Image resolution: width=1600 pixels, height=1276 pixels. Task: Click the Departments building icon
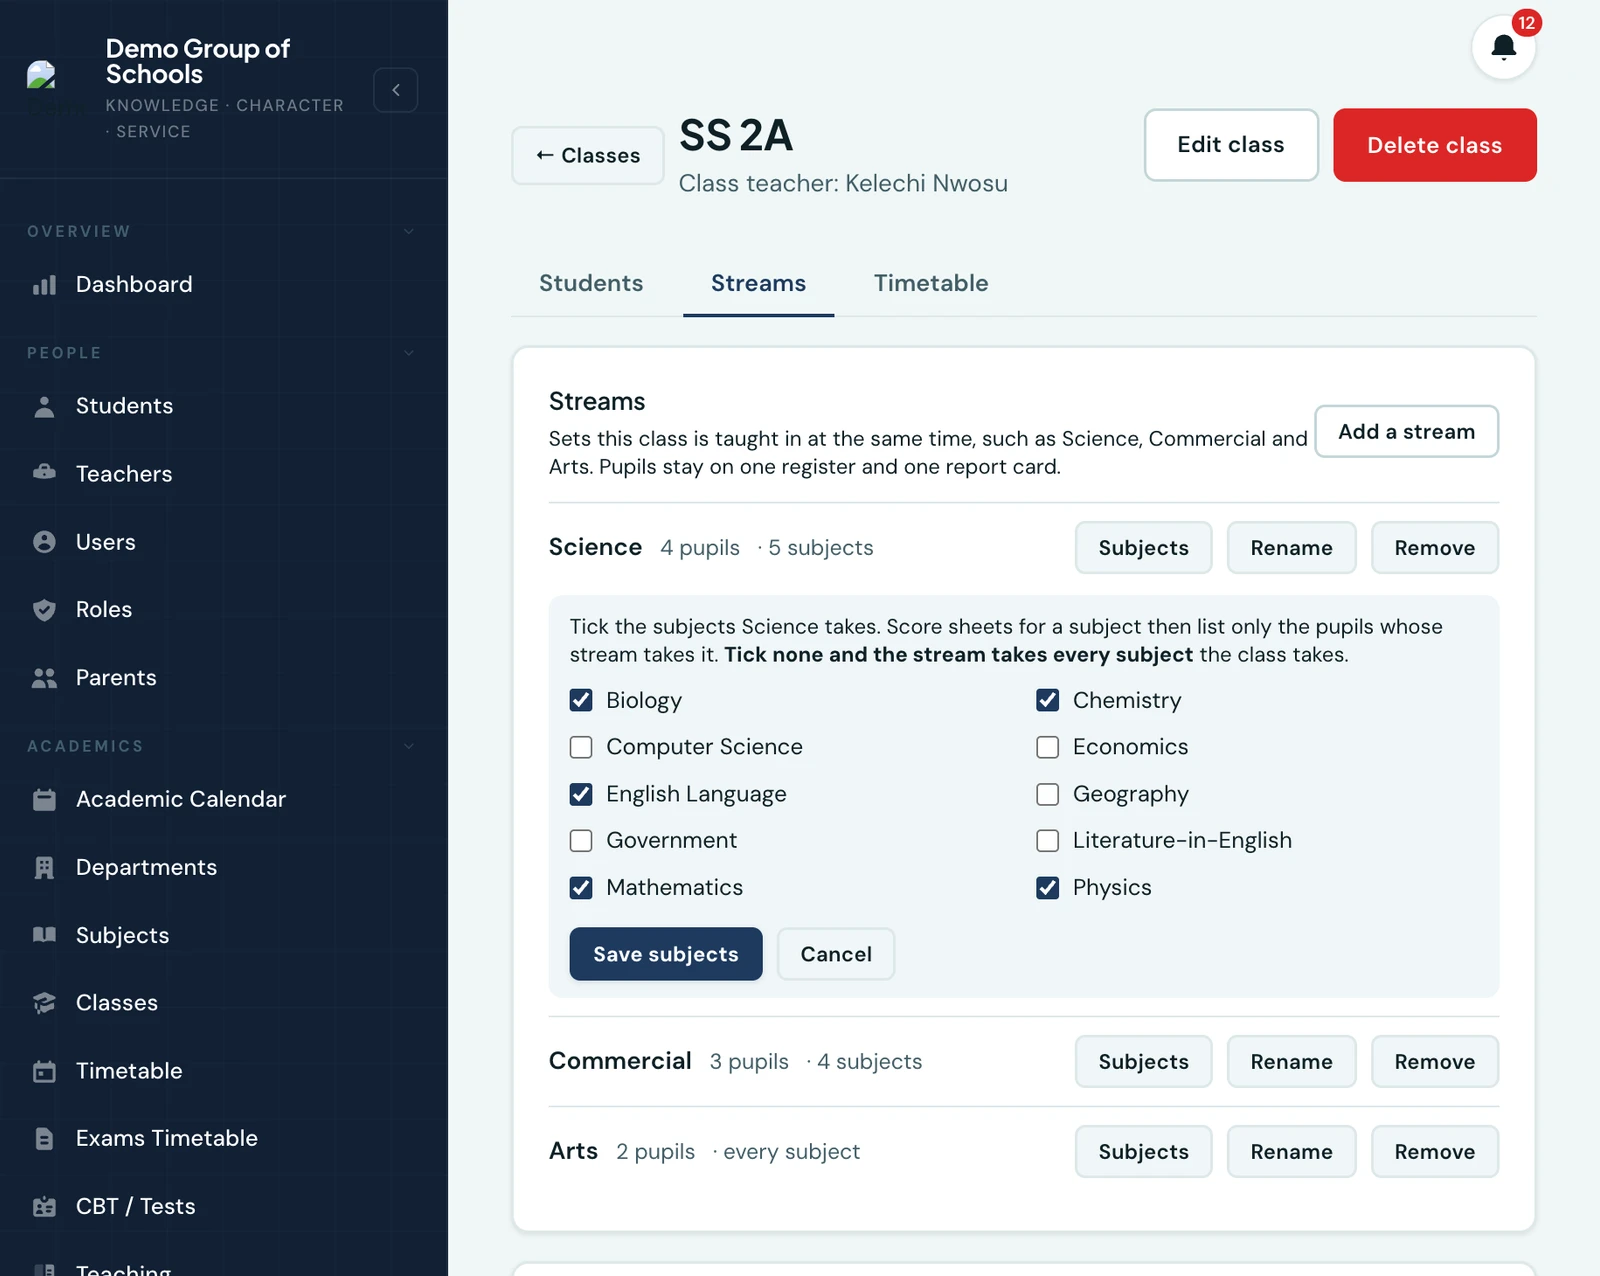44,868
